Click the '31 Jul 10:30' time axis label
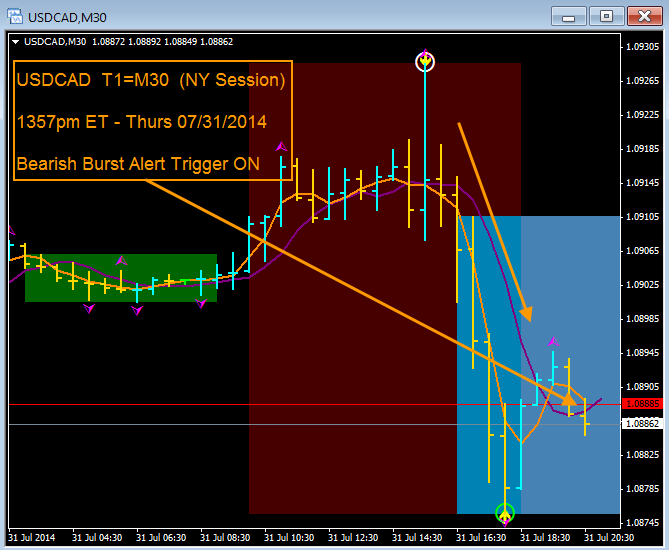Viewport: 669px width, 550px height. [289, 538]
